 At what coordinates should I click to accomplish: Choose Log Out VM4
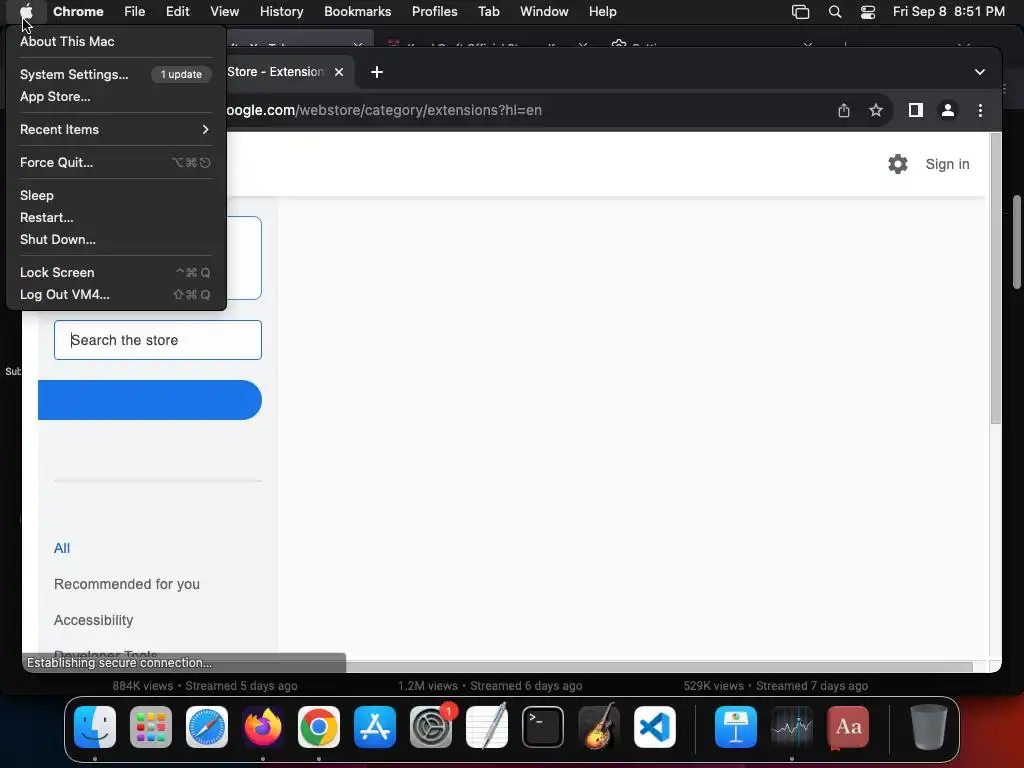coord(116,295)
